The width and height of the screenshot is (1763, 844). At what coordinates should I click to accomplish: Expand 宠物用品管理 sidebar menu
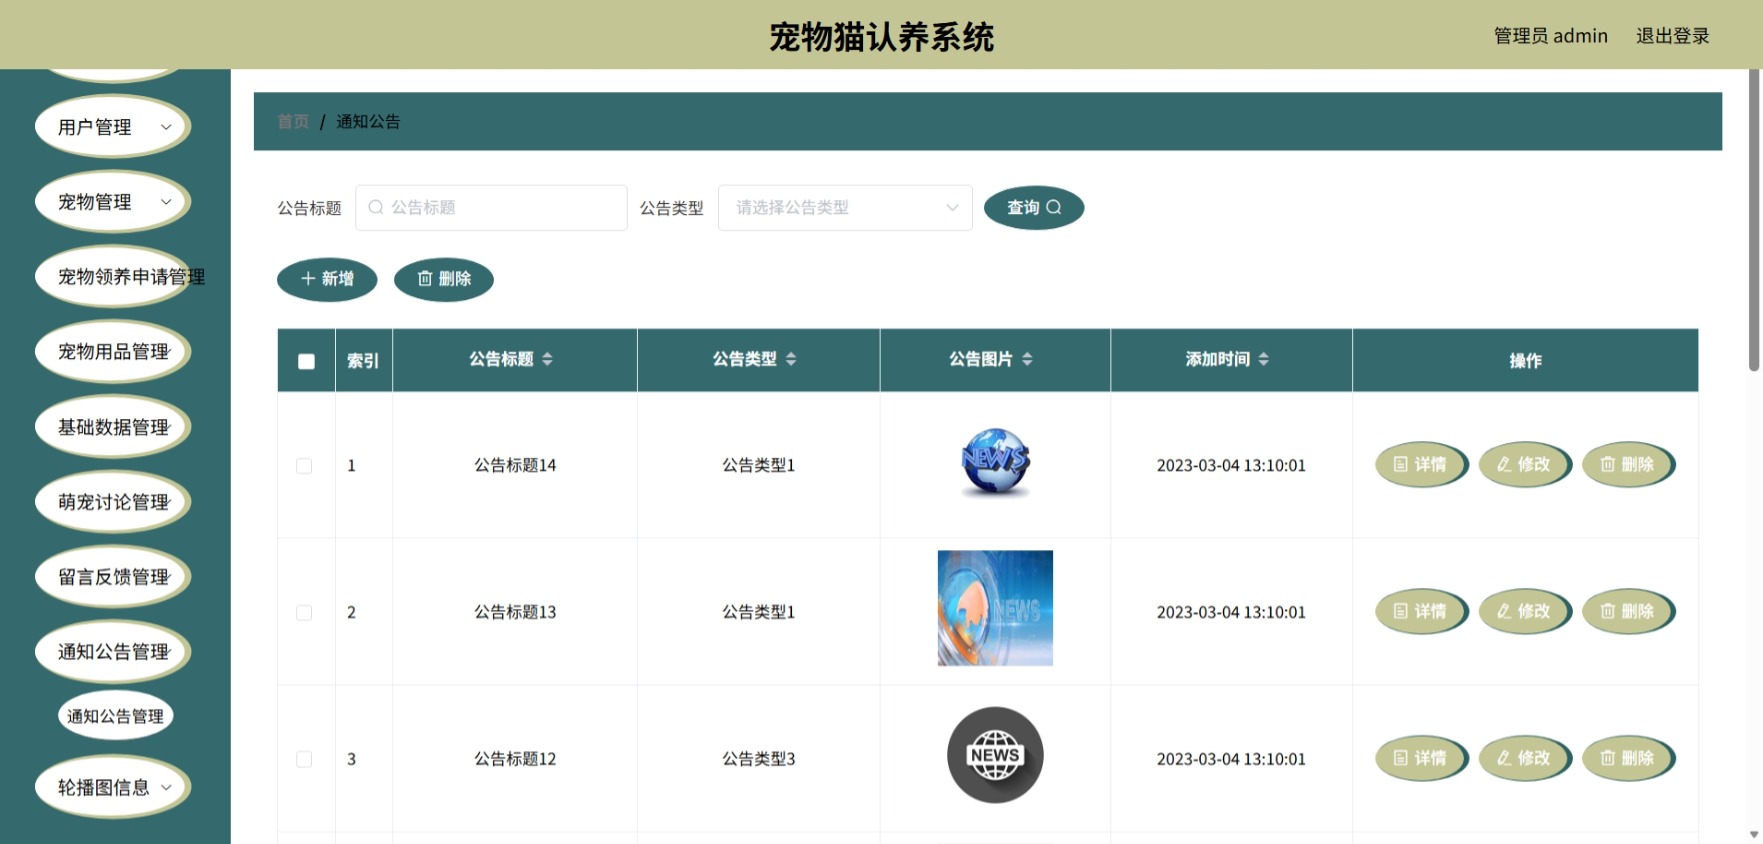113,352
